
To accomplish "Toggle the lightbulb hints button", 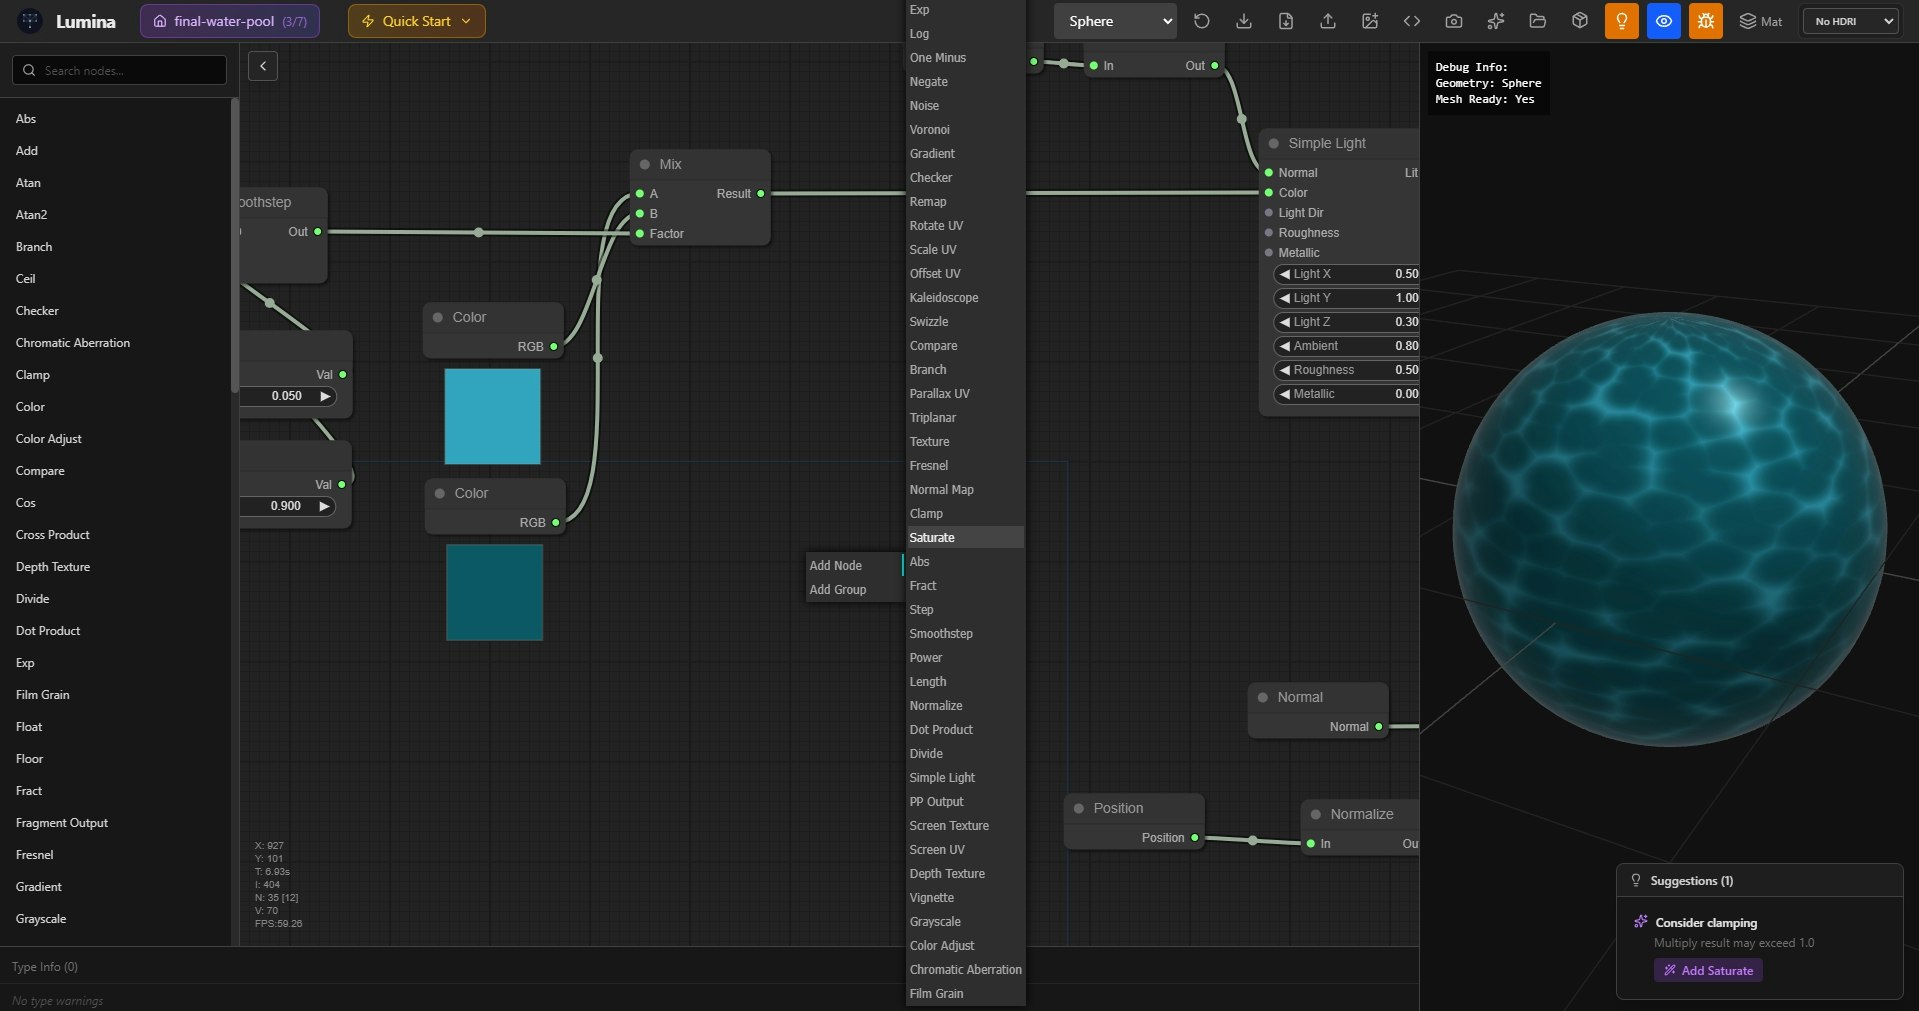I will click(x=1621, y=20).
